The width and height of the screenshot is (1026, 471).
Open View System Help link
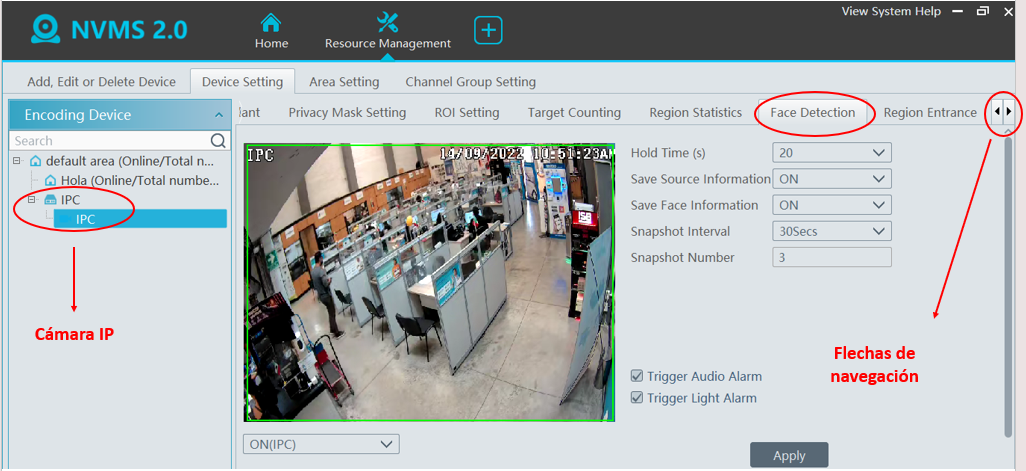[x=890, y=11]
